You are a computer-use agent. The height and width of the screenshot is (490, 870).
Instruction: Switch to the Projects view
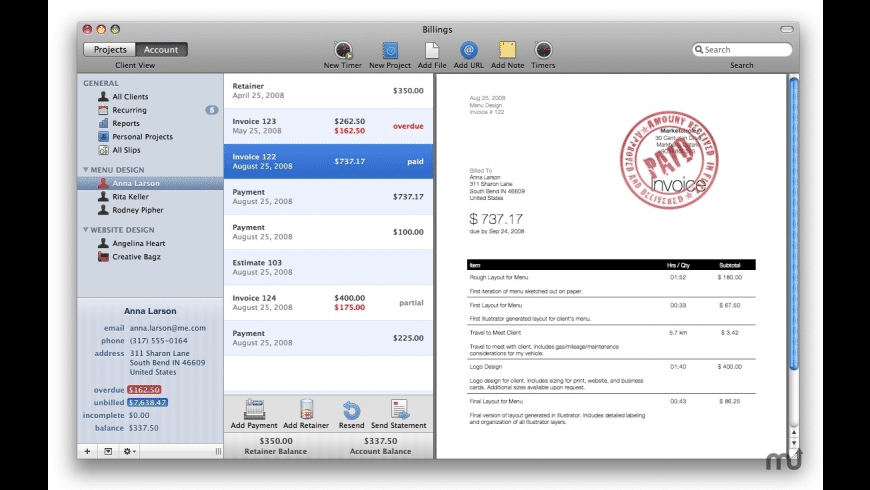[110, 49]
